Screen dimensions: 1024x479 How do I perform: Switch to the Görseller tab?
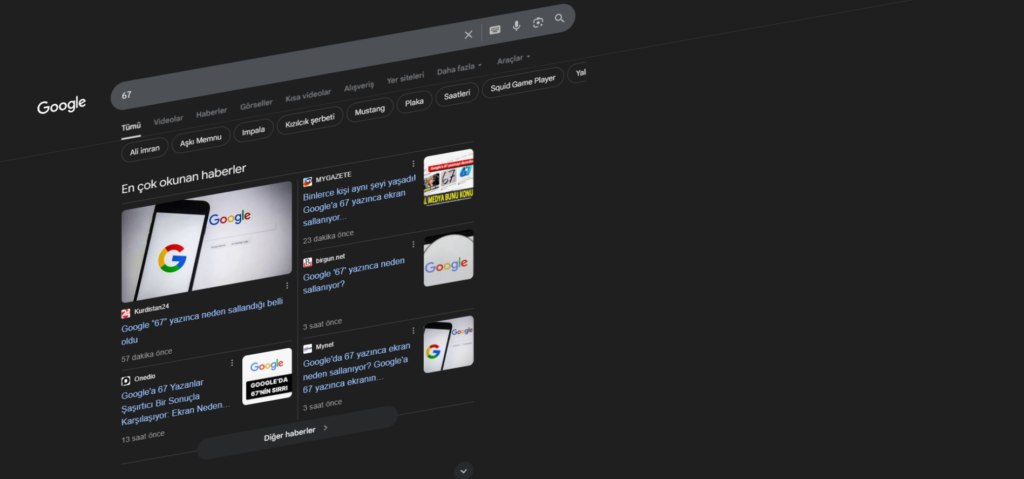click(x=256, y=105)
